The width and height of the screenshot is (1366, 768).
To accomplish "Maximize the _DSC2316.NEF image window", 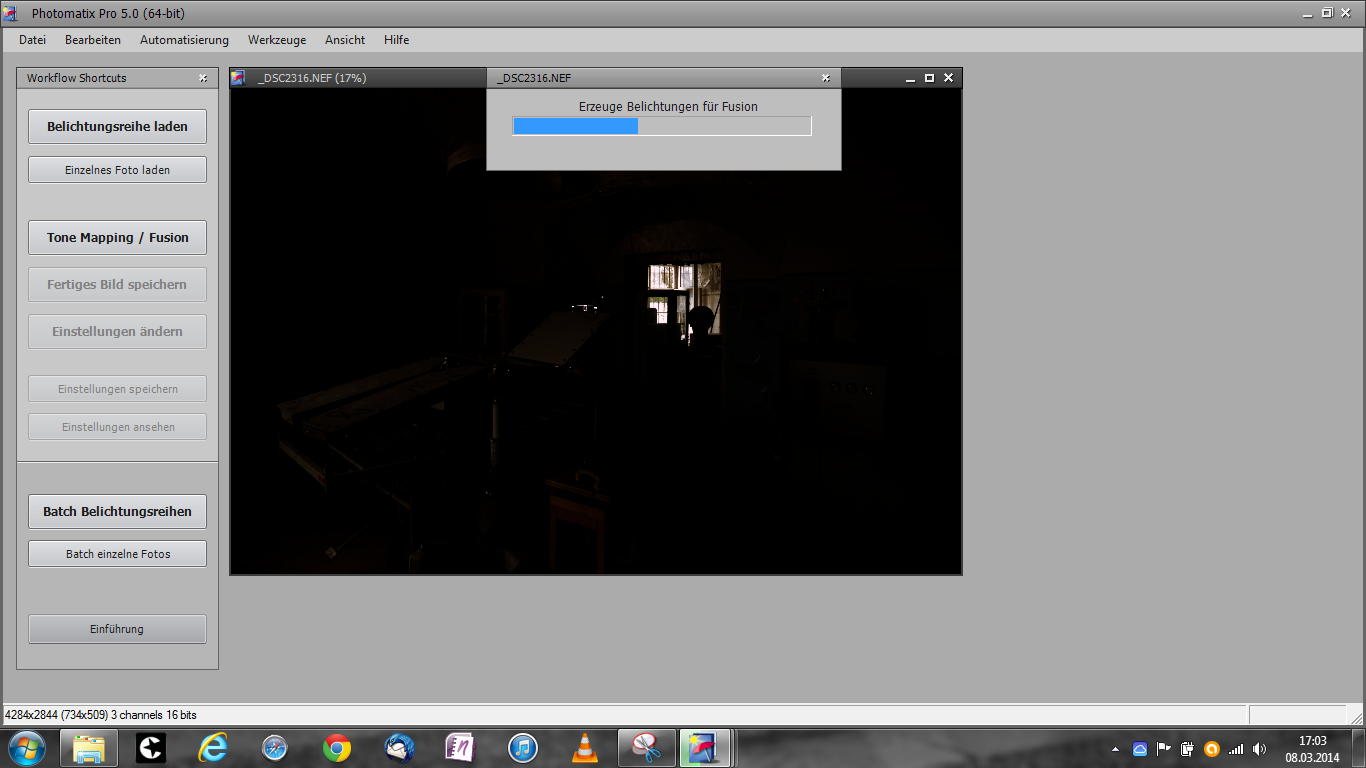I will 929,78.
